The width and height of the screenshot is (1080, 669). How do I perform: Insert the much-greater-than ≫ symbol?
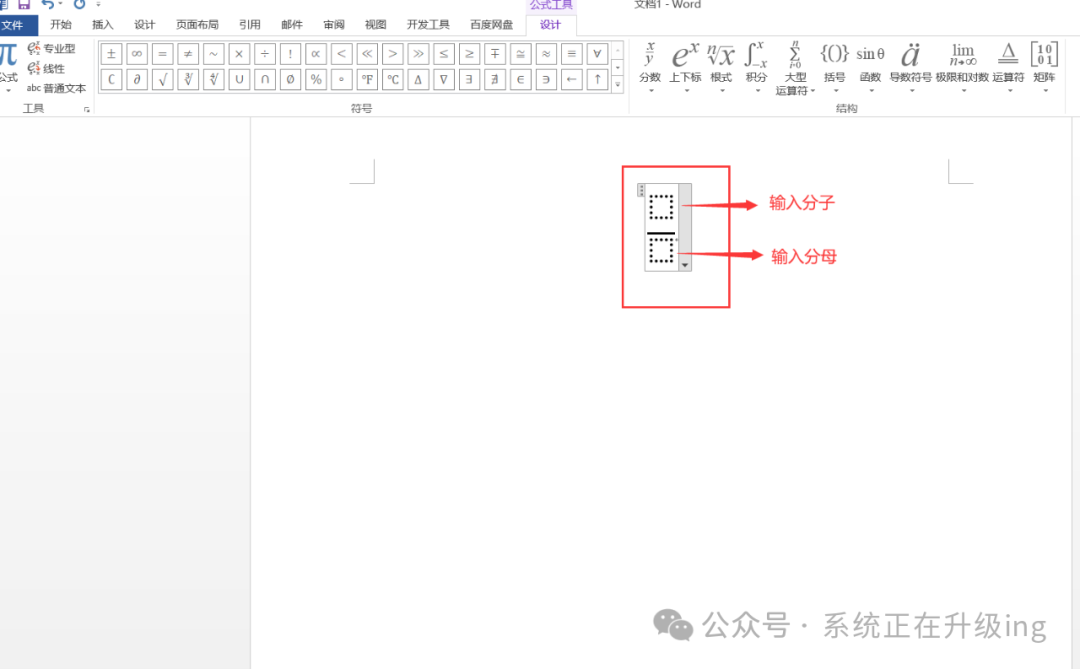[418, 54]
